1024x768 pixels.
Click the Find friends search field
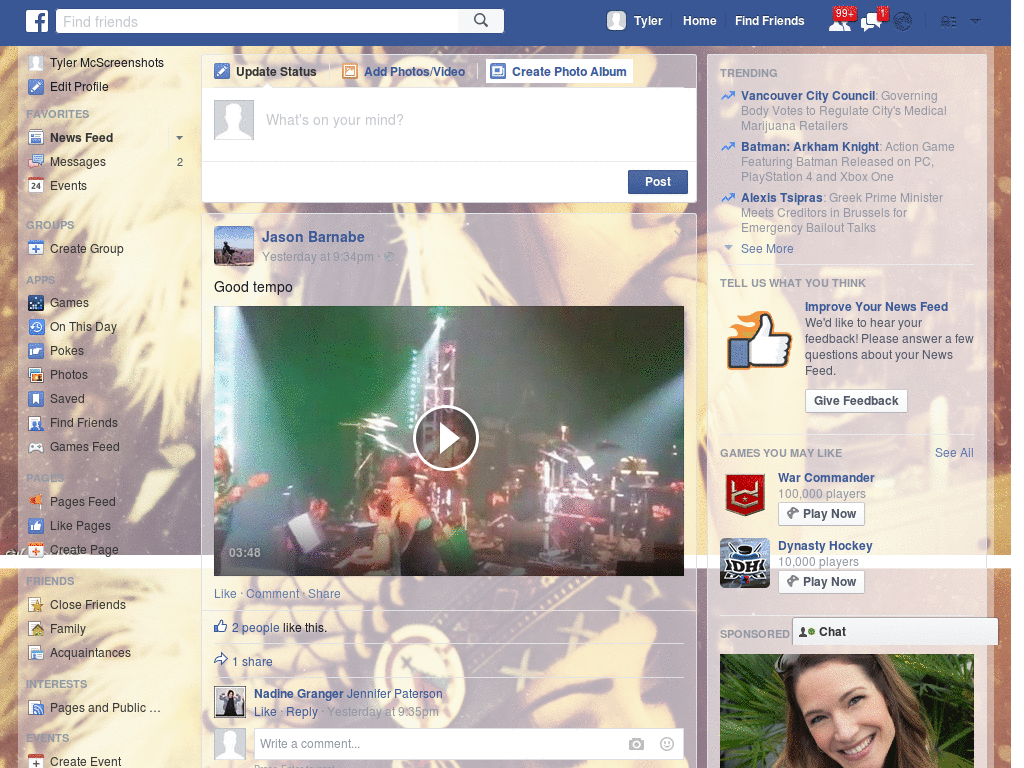[x=257, y=21]
